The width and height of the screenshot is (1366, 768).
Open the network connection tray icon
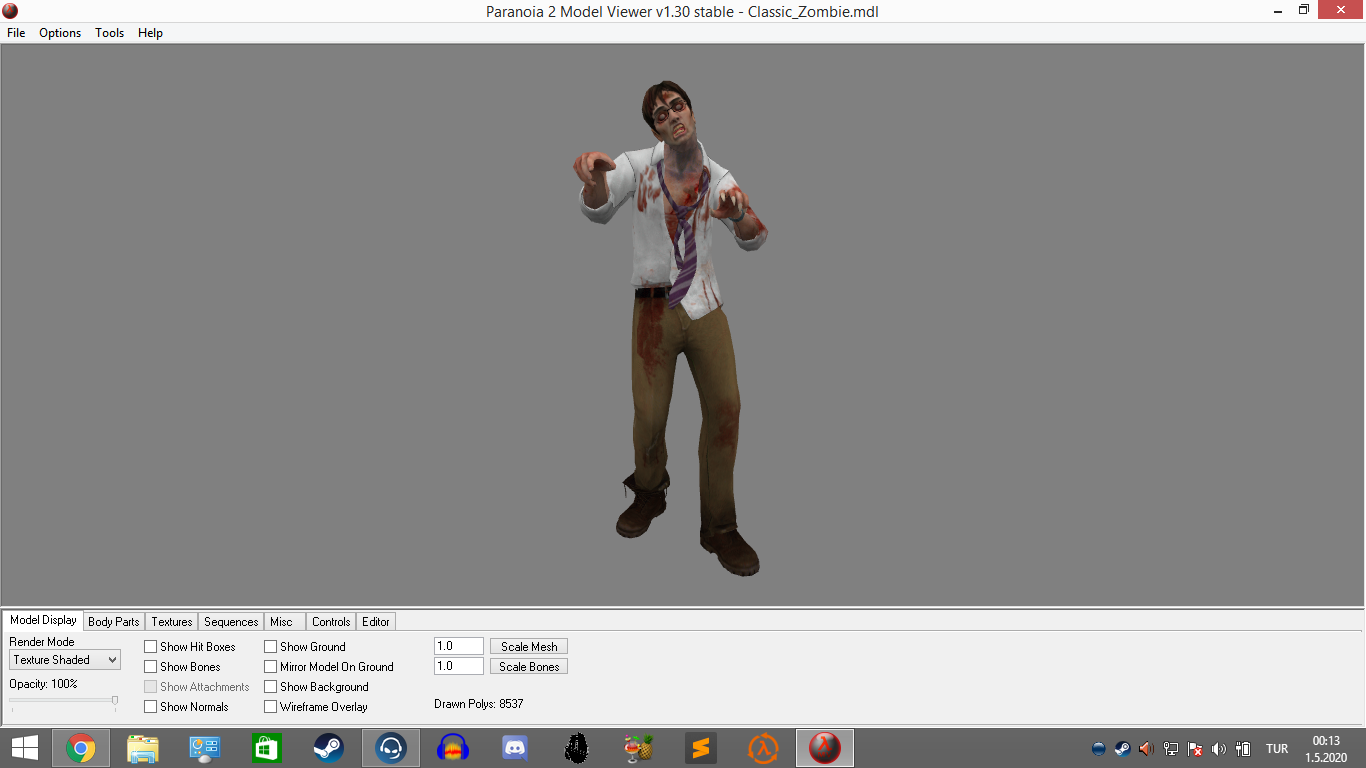(1170, 748)
